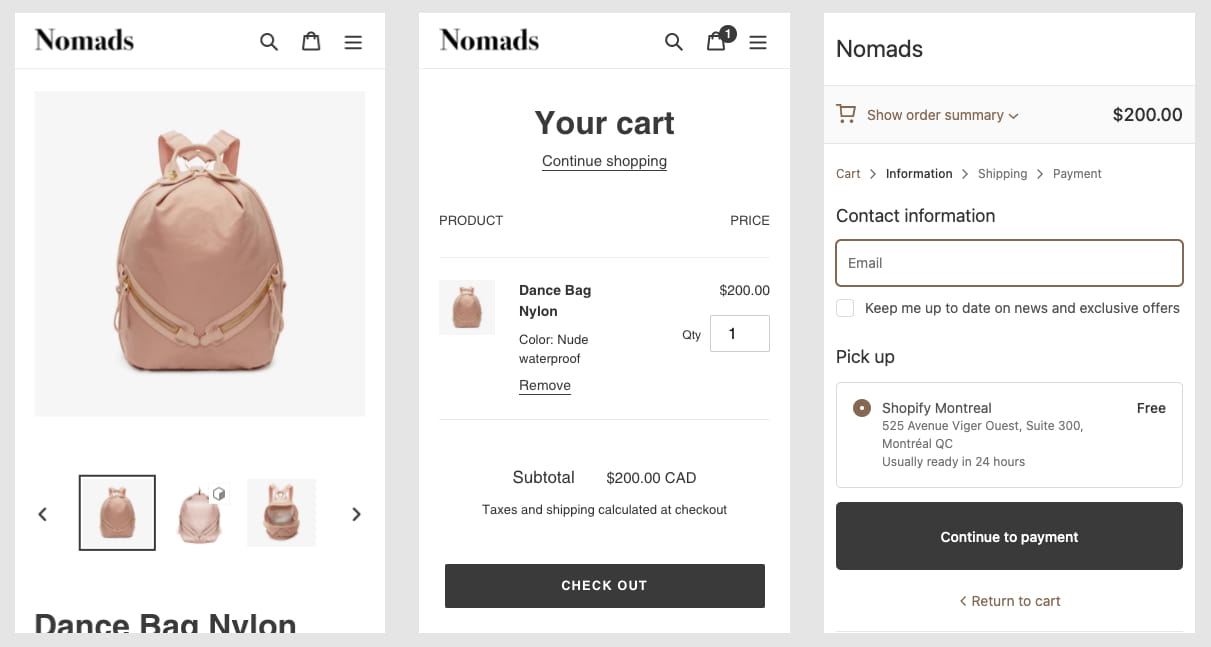Click the Return to cart link
The height and width of the screenshot is (647, 1211).
(1009, 600)
